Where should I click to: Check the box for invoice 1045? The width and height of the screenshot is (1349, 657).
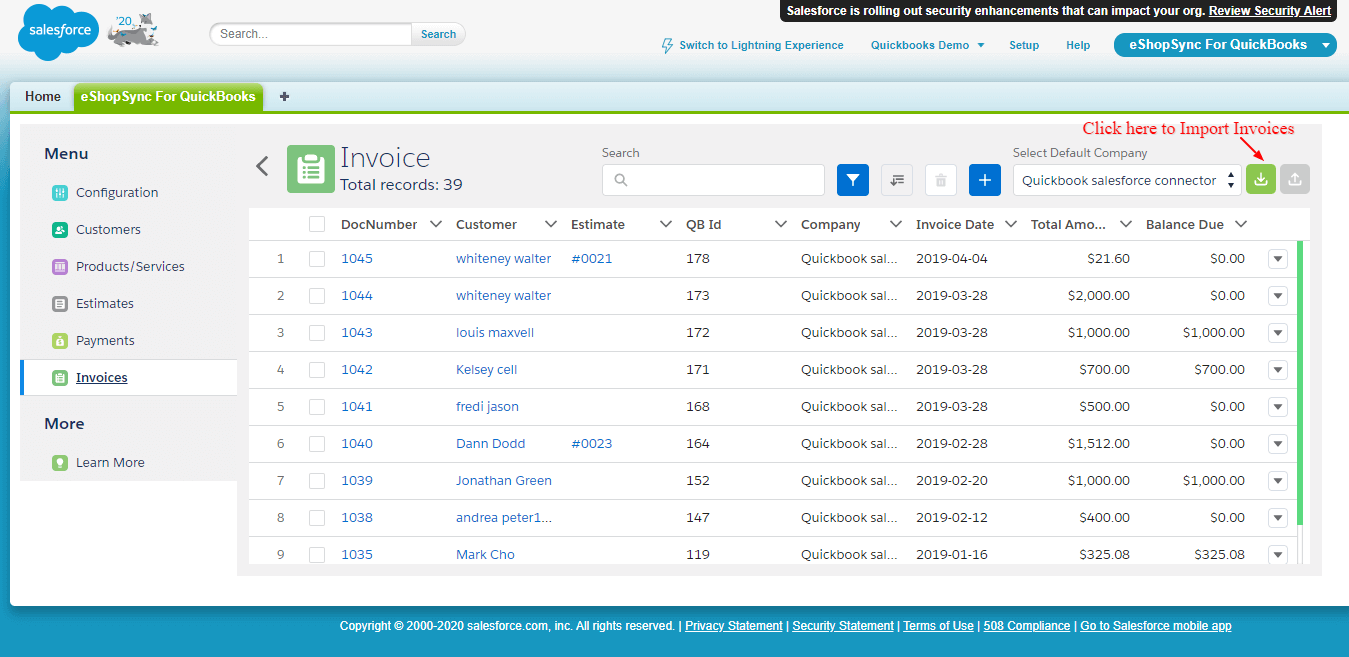point(317,259)
